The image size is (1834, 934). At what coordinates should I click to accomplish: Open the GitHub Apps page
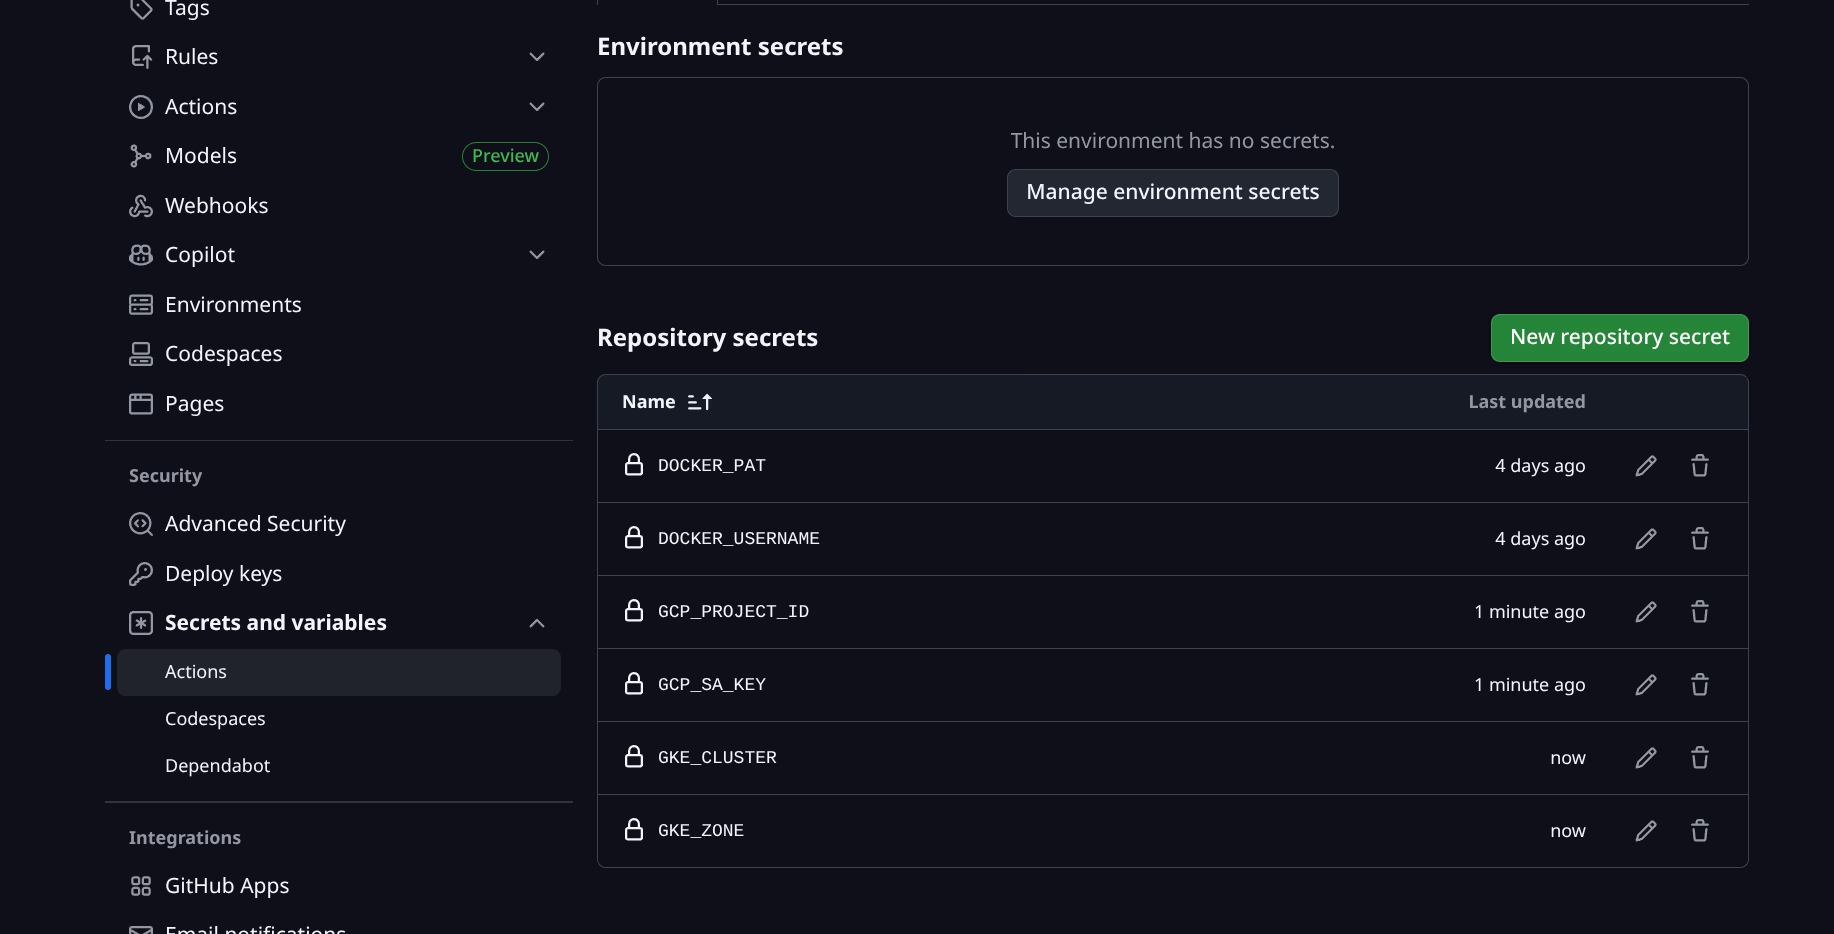click(227, 885)
